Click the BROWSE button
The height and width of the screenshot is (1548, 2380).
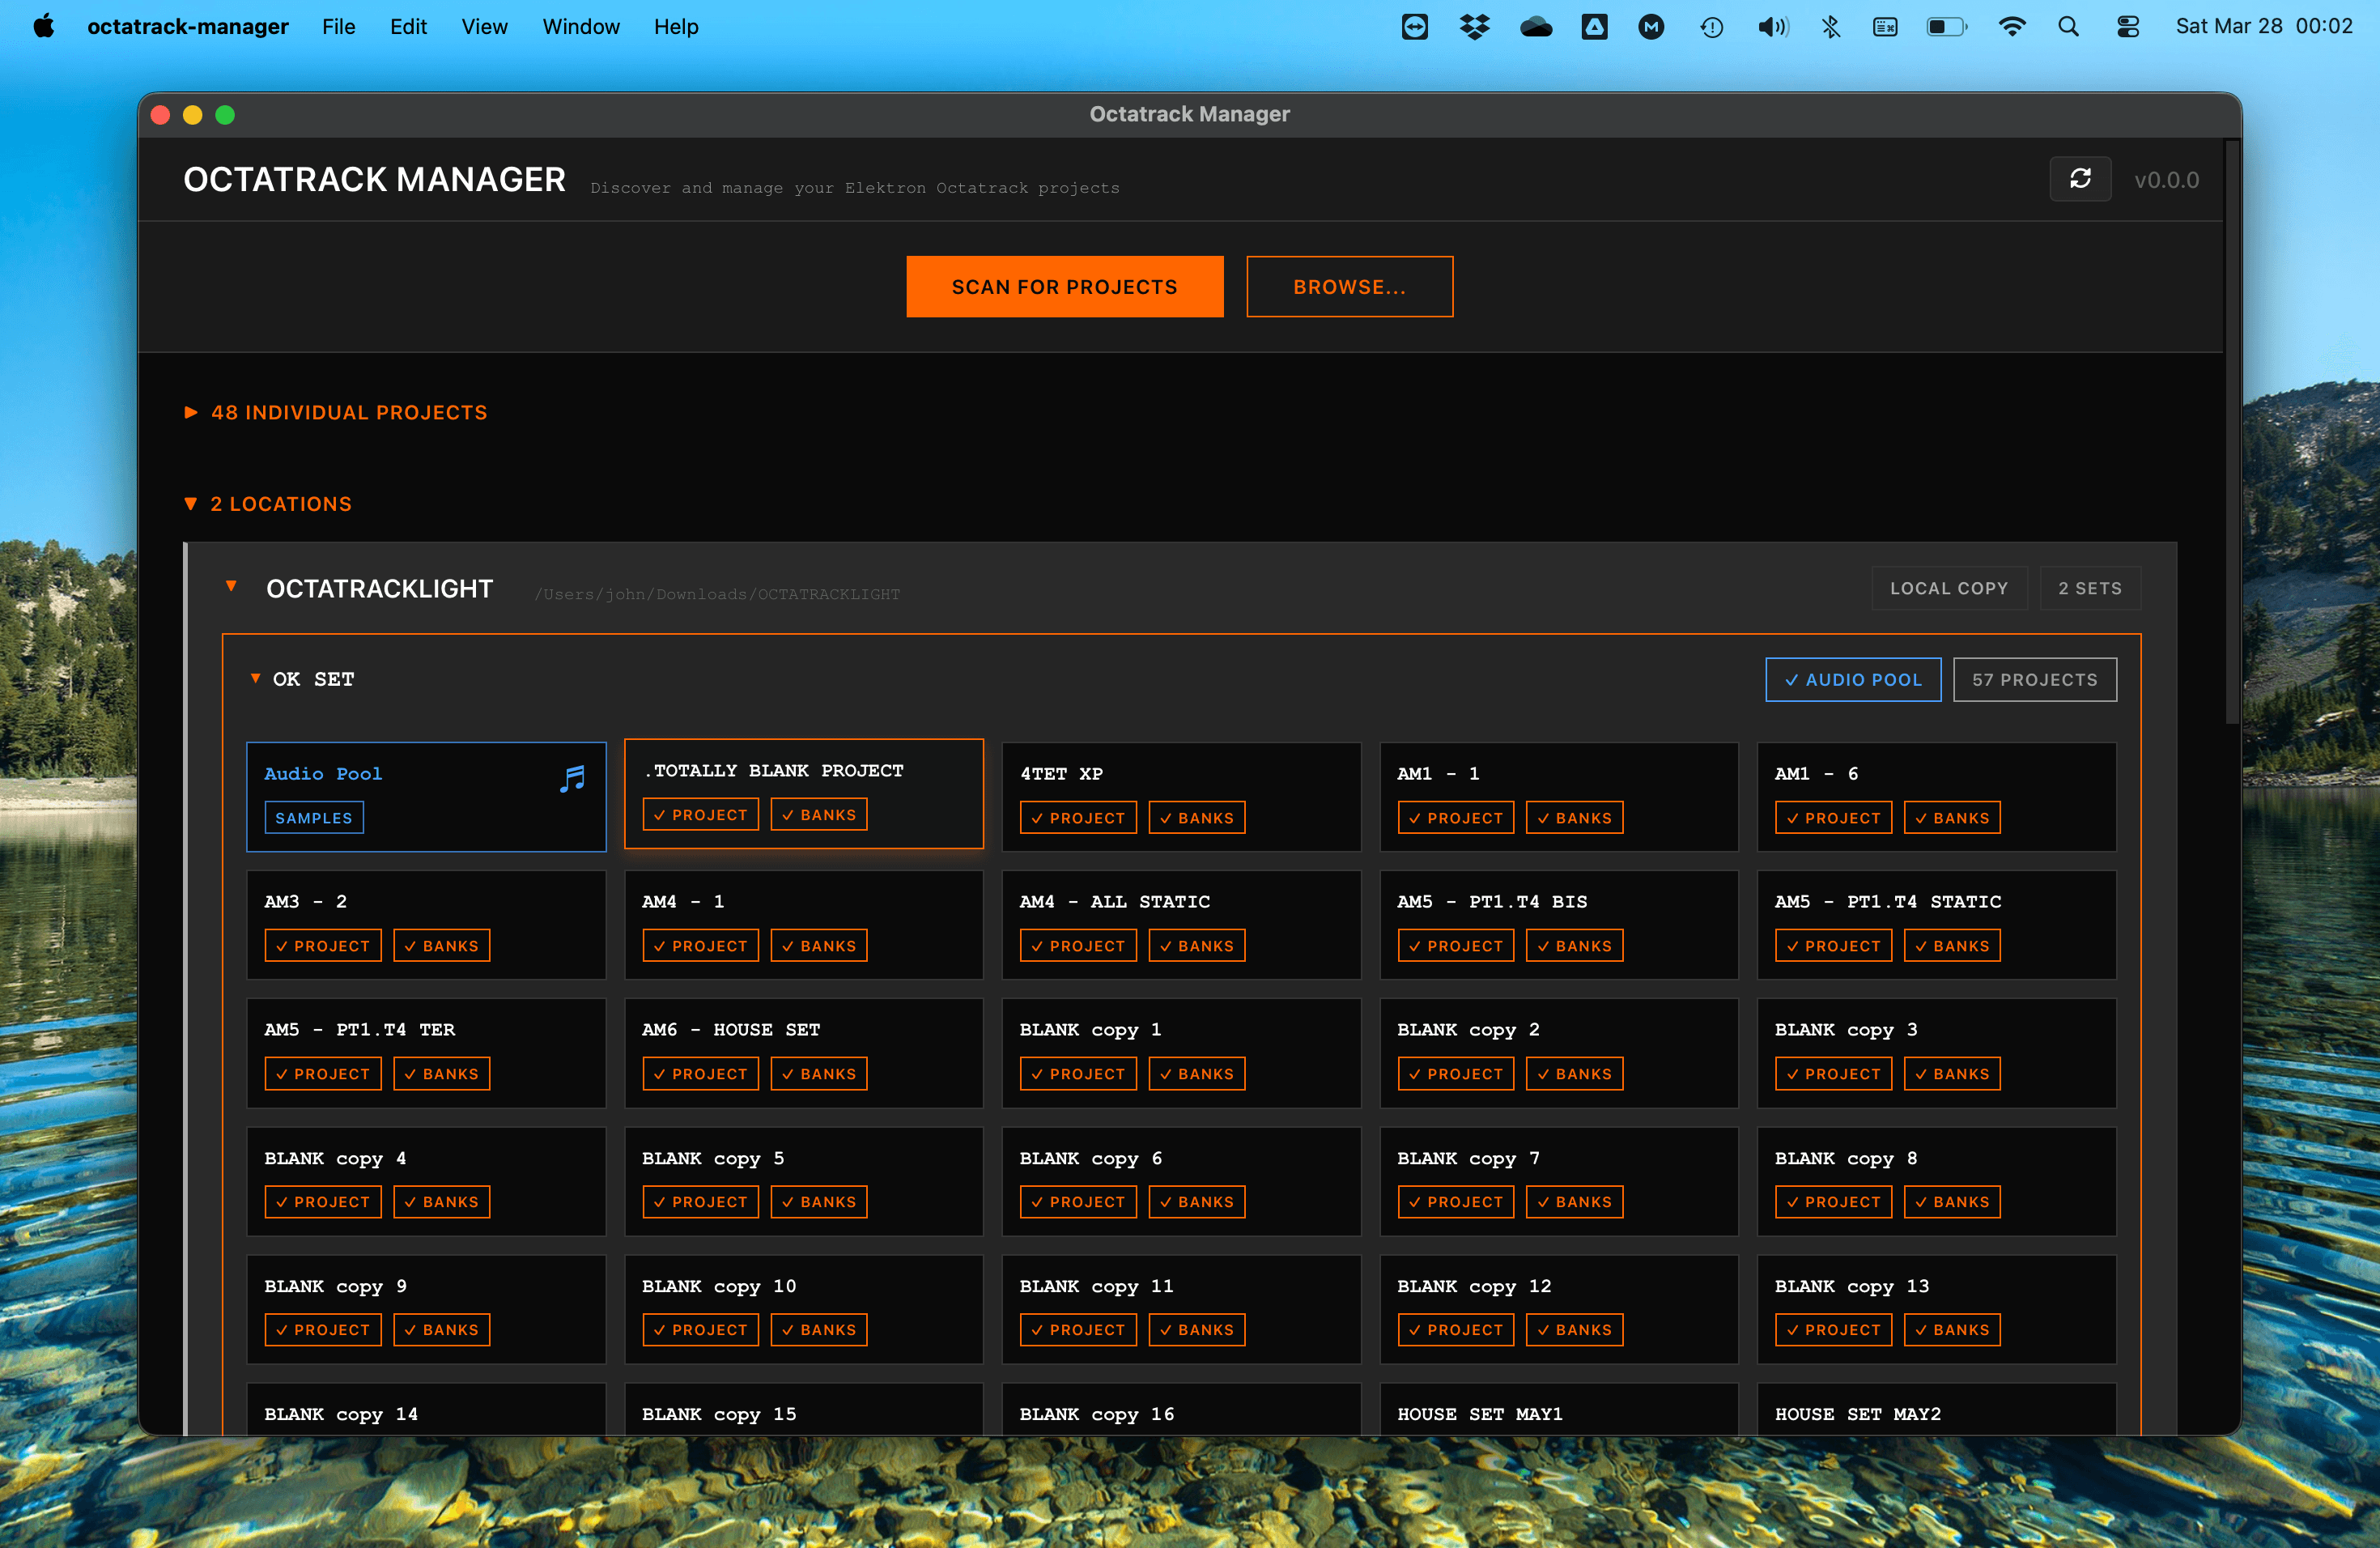coord(1349,286)
